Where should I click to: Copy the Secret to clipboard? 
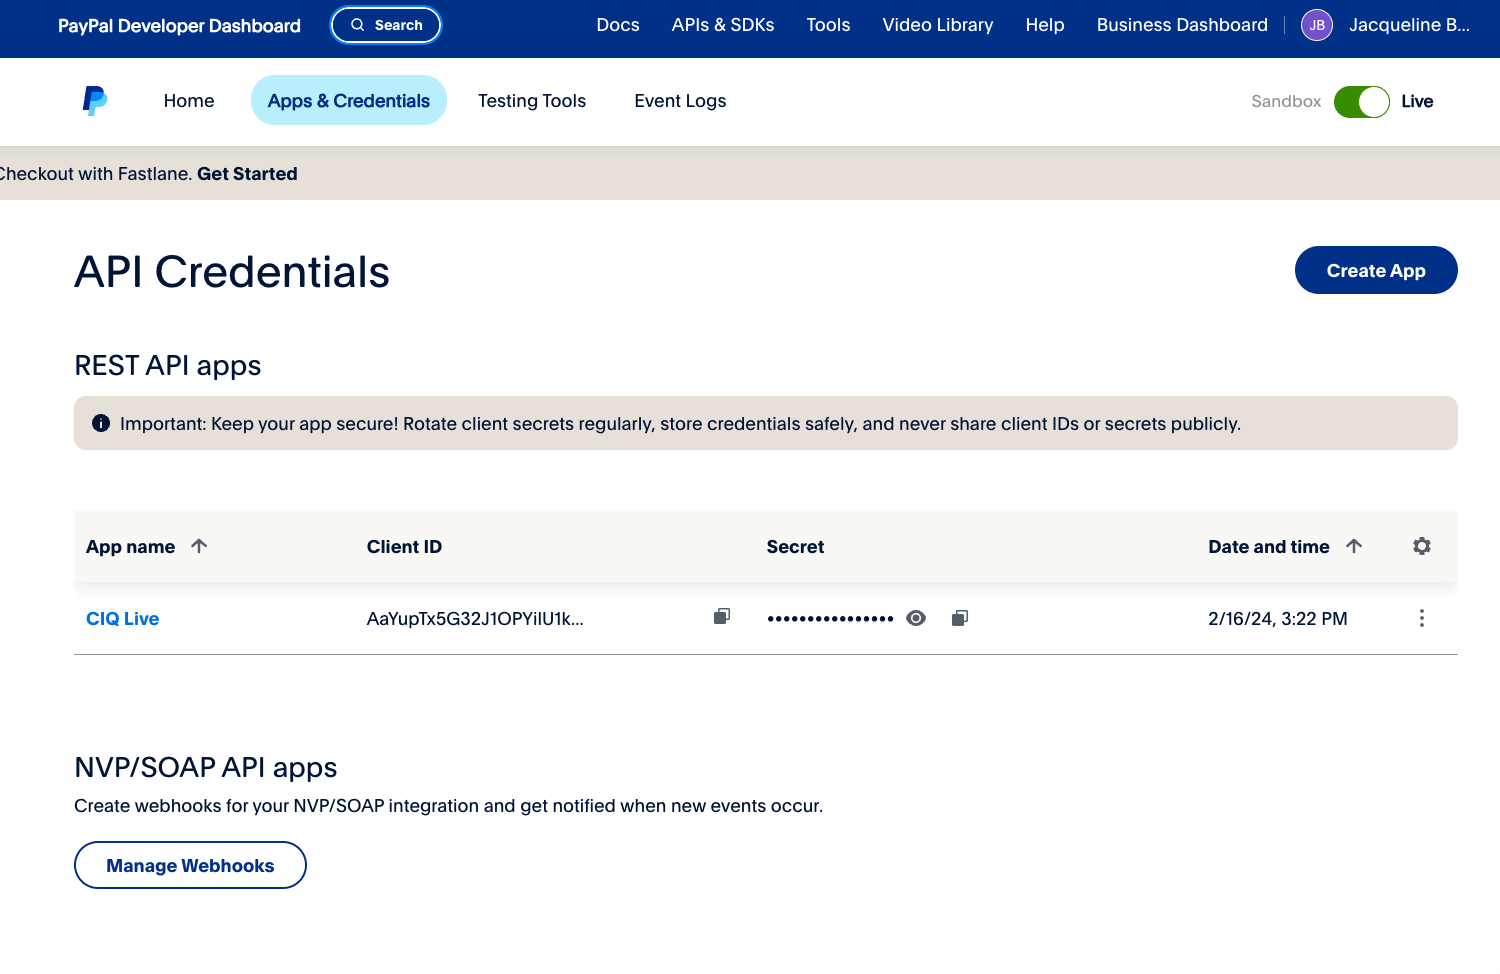click(960, 618)
